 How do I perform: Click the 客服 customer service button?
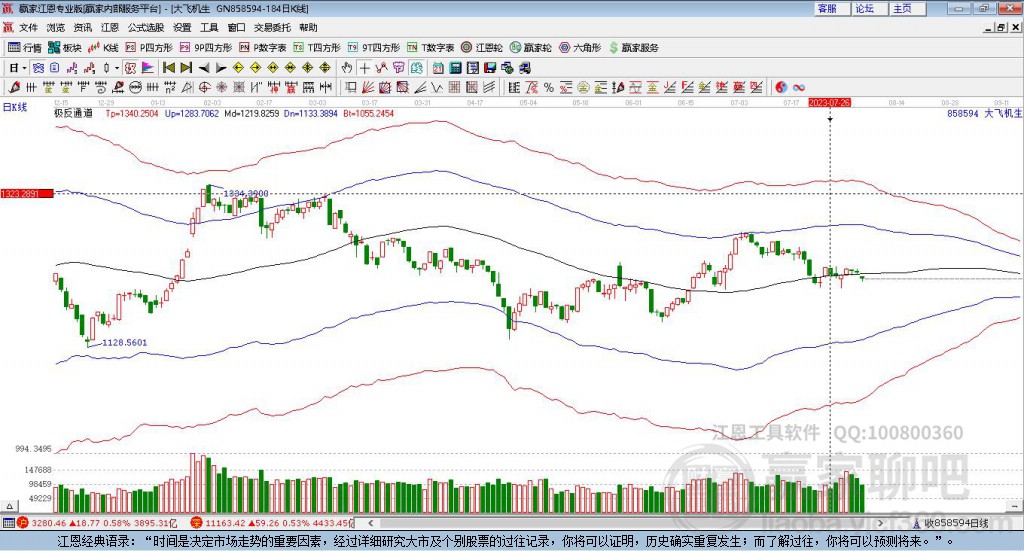pos(831,8)
